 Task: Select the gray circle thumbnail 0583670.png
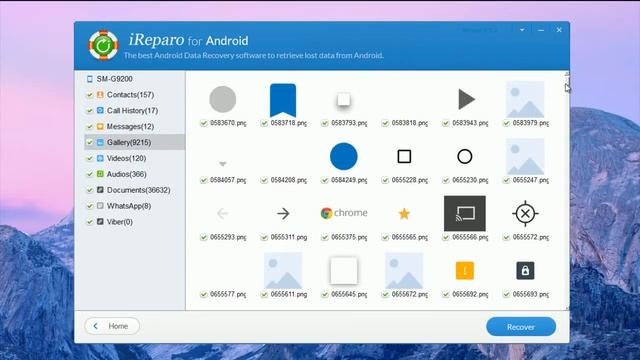(x=222, y=99)
